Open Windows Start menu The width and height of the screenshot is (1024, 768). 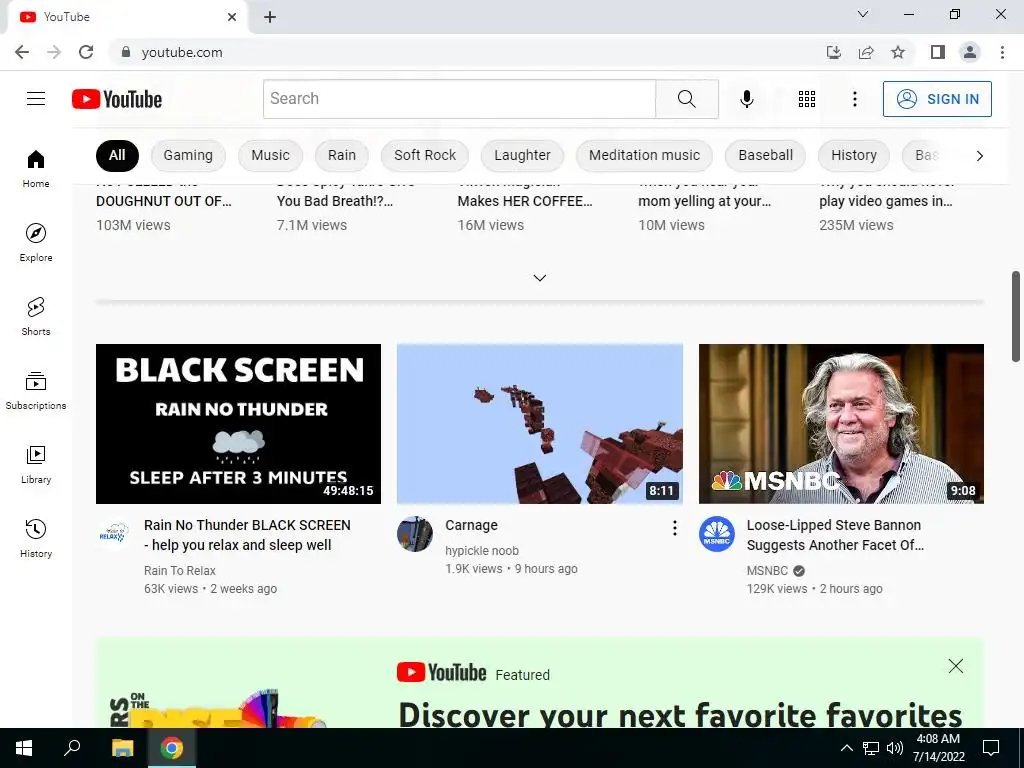click(x=24, y=748)
